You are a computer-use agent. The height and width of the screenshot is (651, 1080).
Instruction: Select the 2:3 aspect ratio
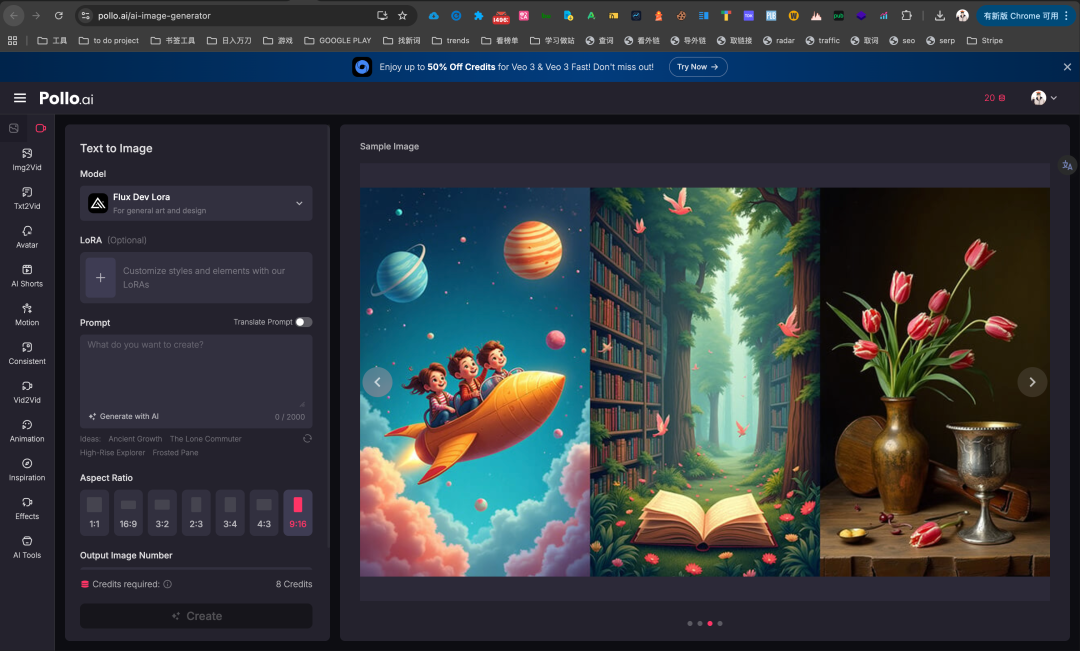(x=196, y=513)
